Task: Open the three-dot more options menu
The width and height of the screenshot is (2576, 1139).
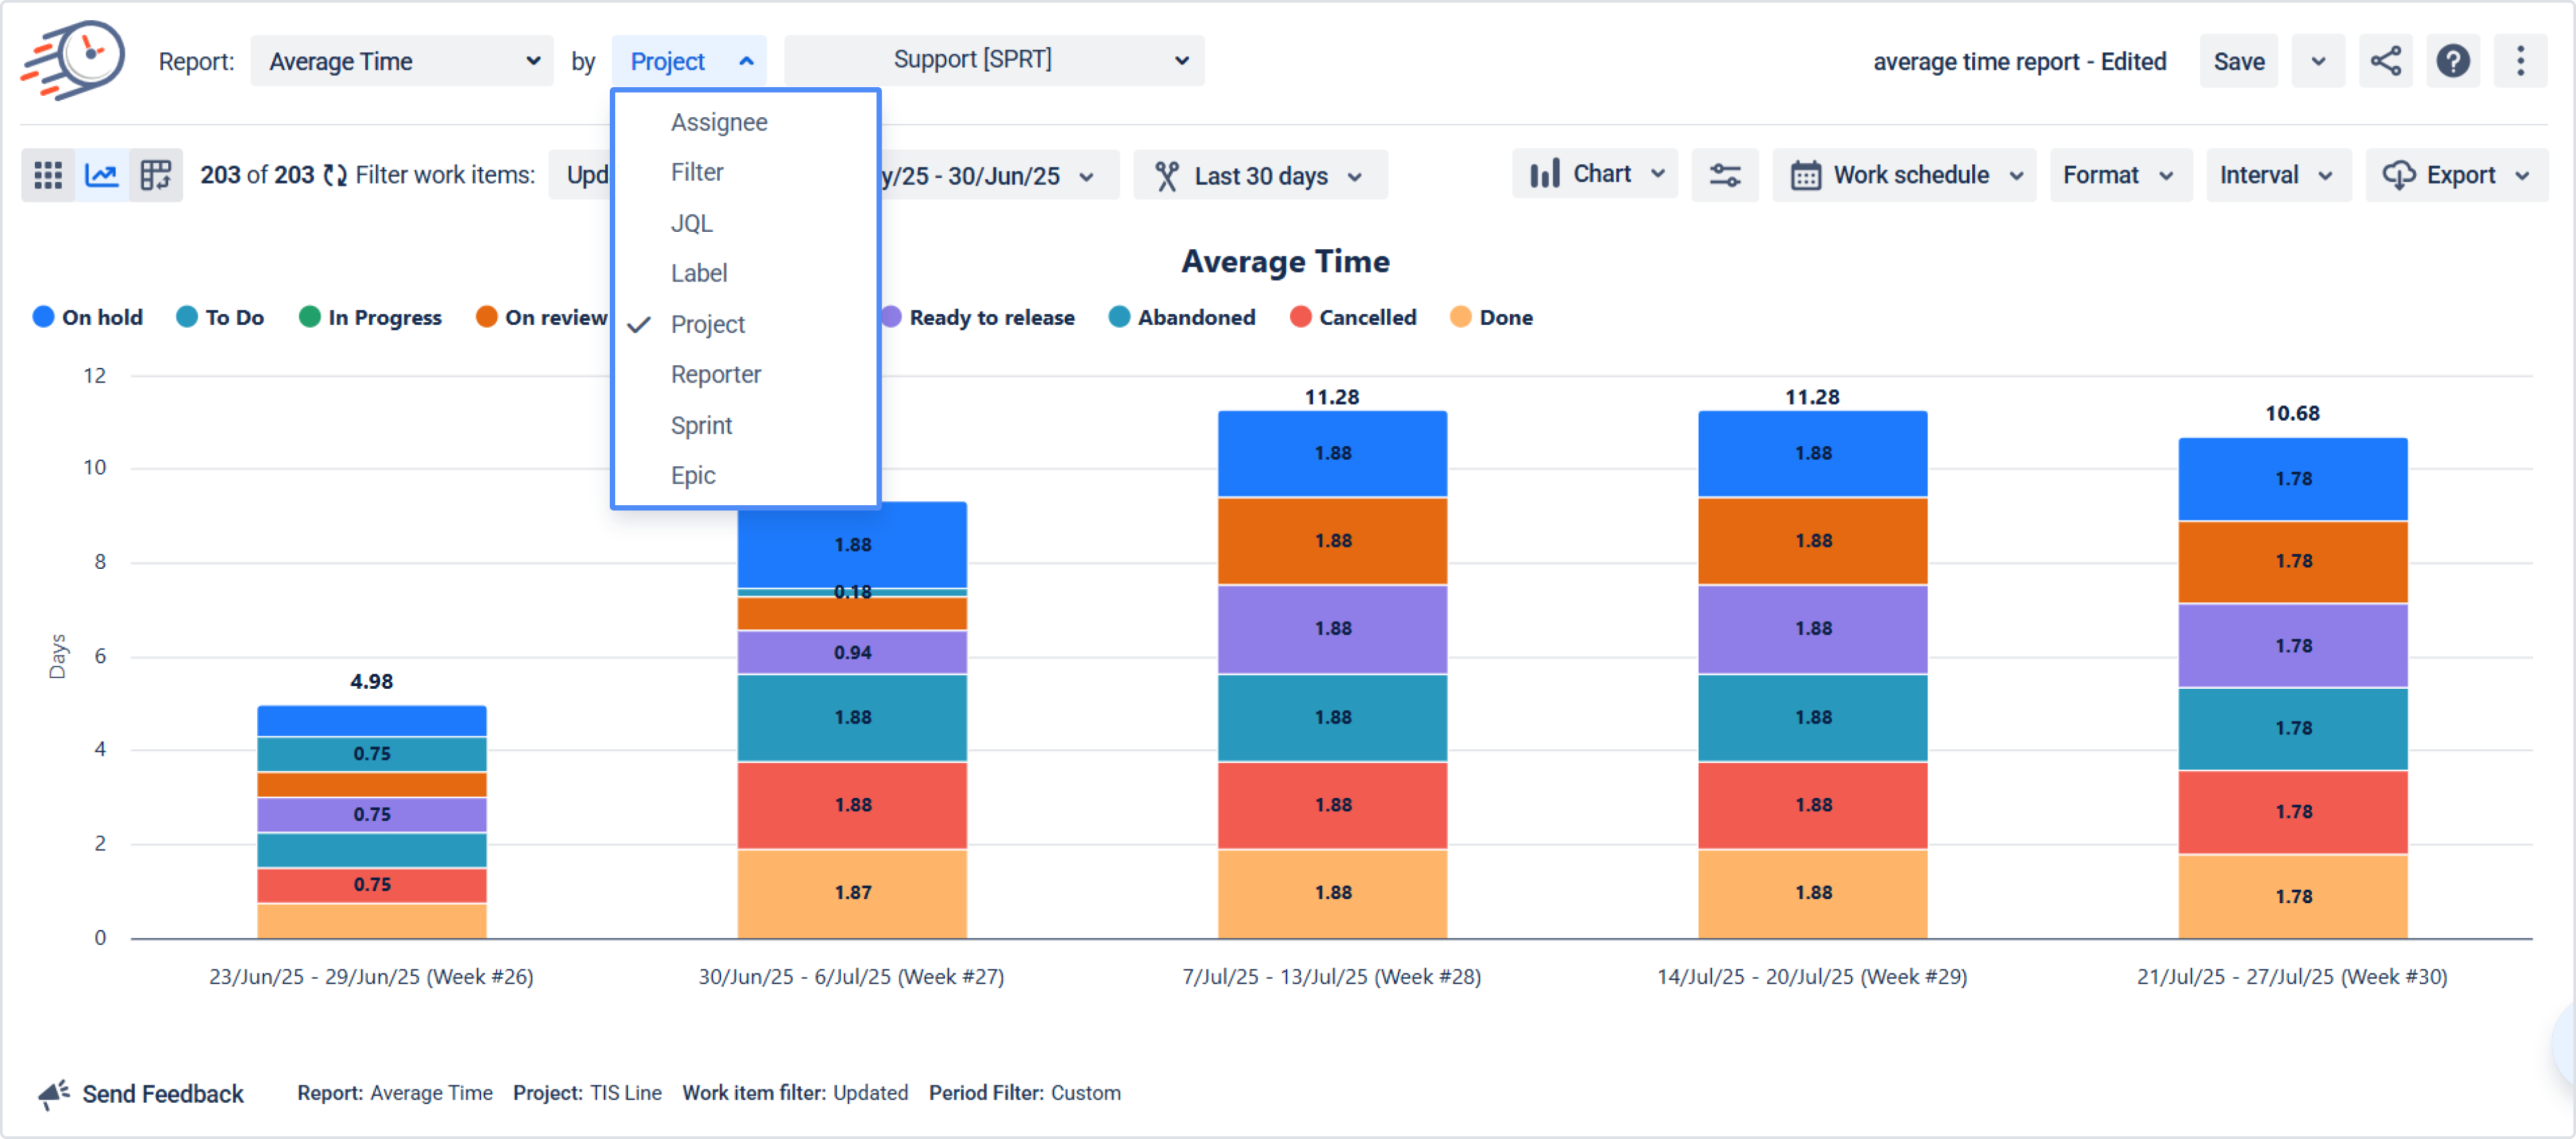Action: pos(2520,61)
